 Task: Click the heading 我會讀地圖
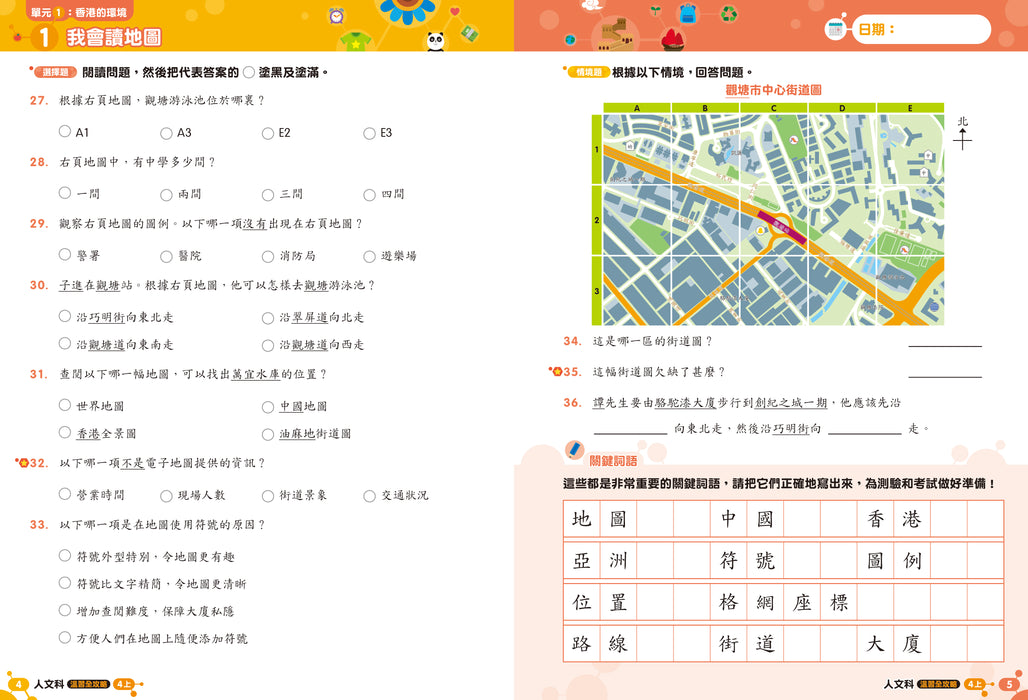(x=114, y=37)
